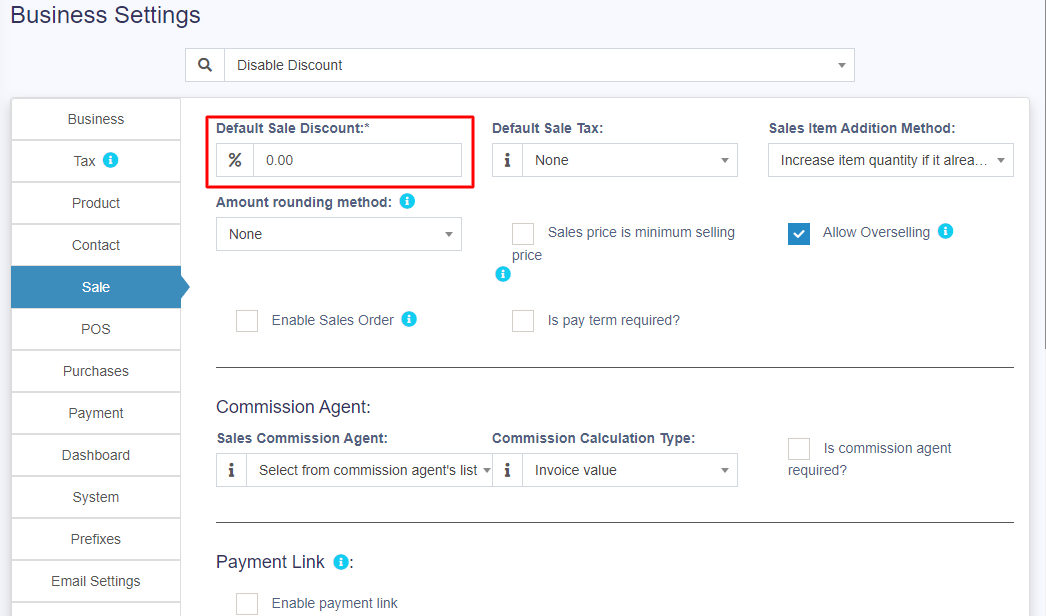Image resolution: width=1046 pixels, height=616 pixels.
Task: Click percent icon beside Default Sale Discount
Action: tap(235, 160)
